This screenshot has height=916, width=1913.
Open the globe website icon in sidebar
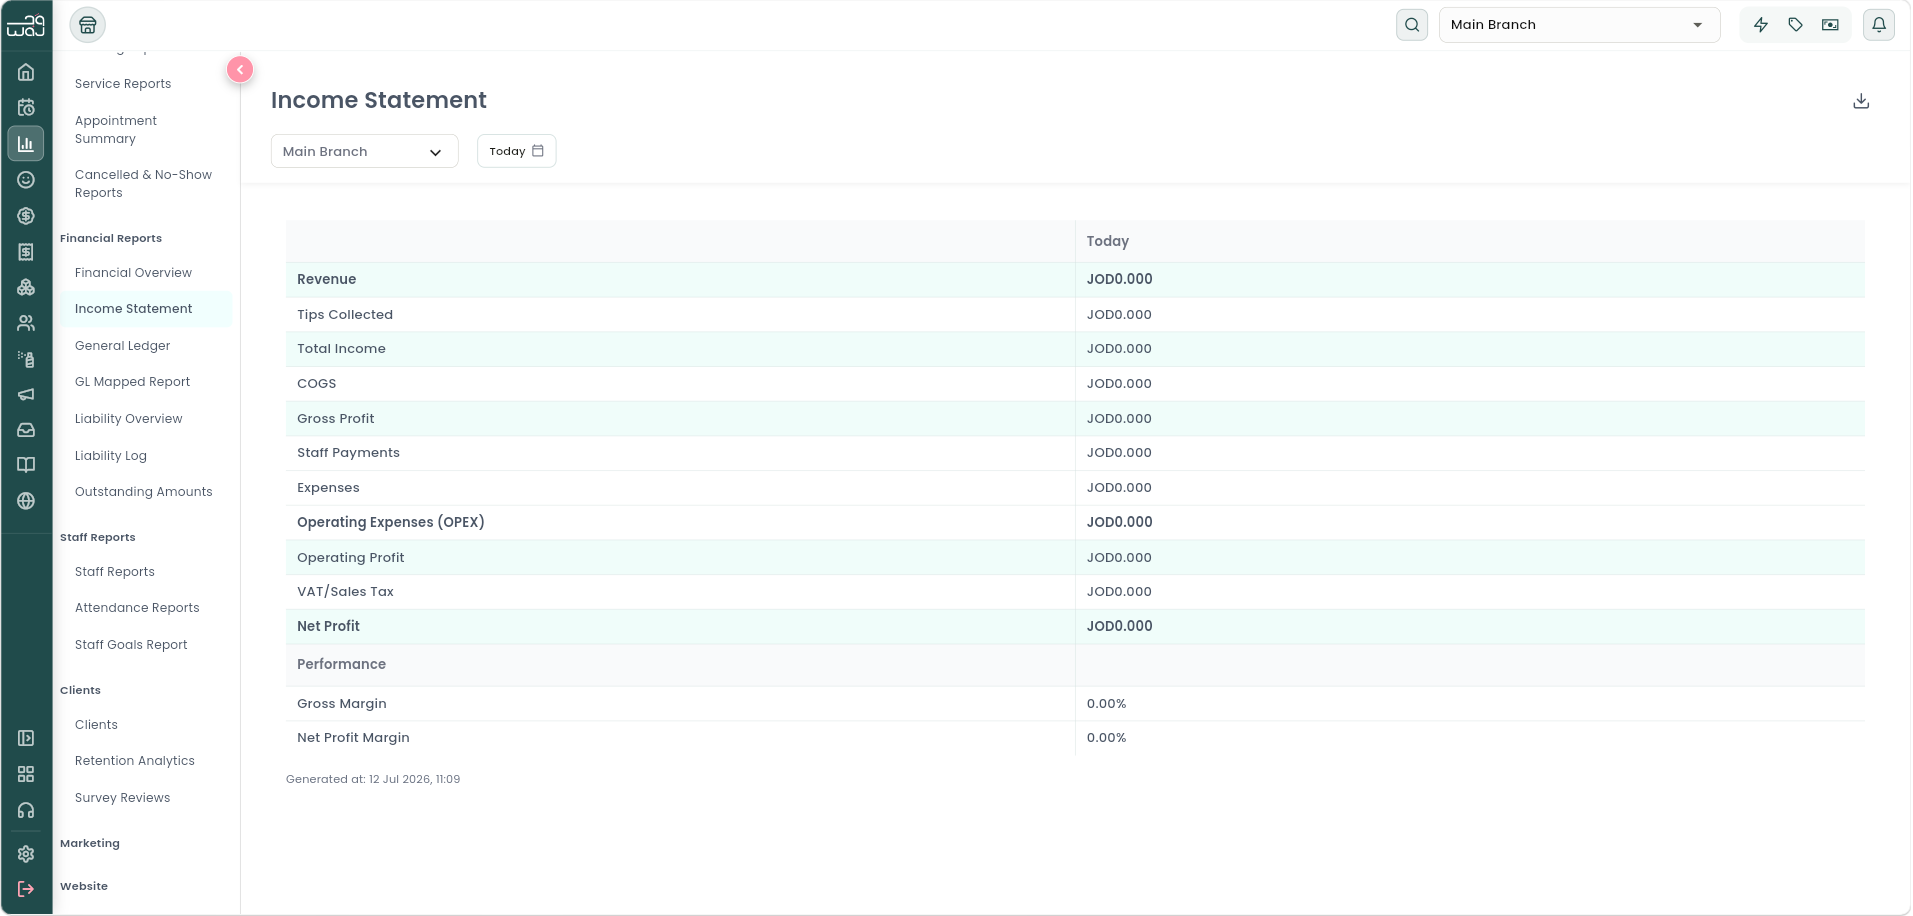point(26,501)
